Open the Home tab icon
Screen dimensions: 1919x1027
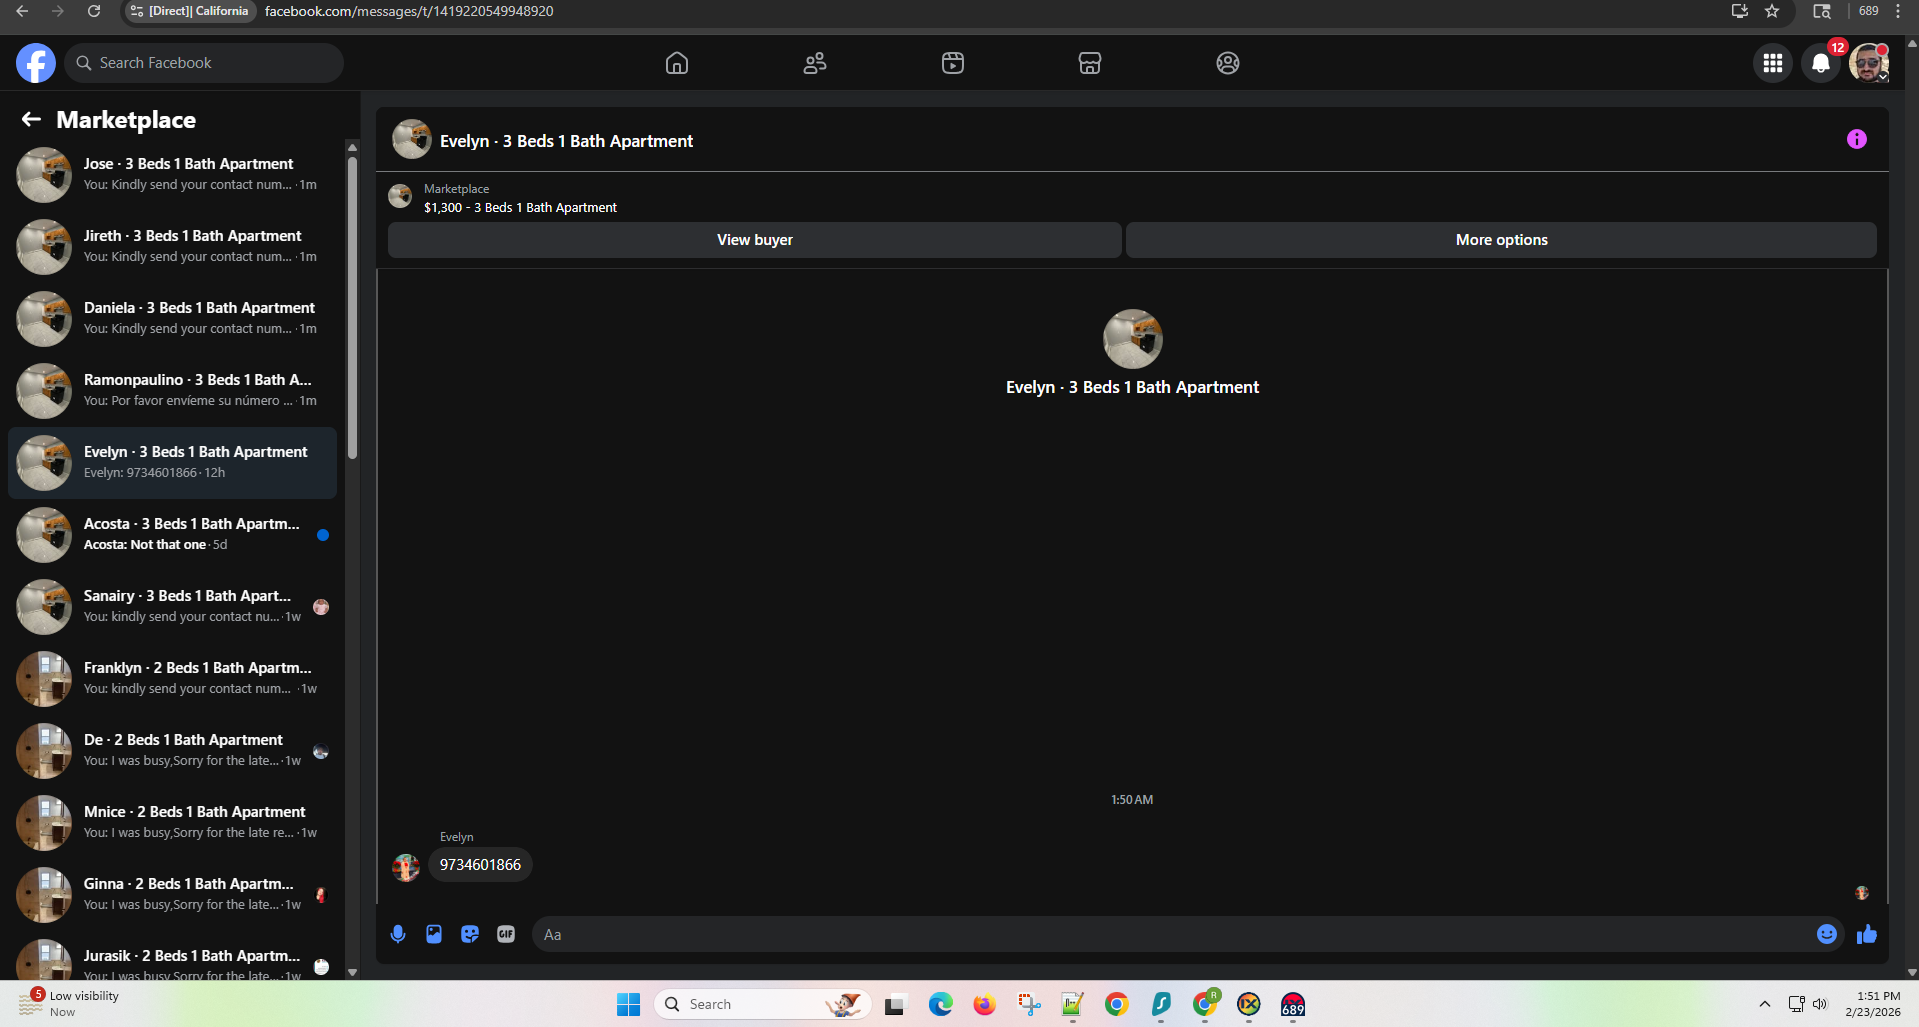[x=677, y=63]
